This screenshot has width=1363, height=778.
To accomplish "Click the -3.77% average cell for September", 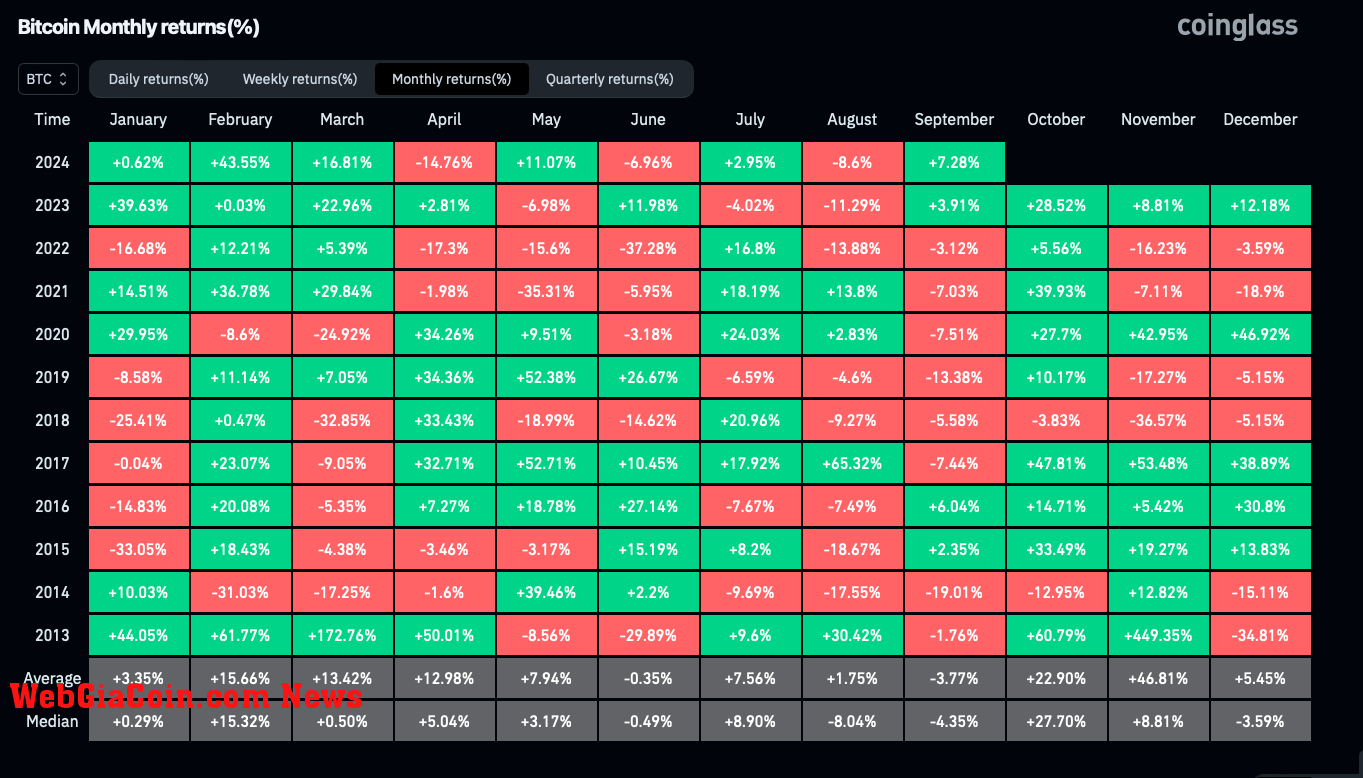I will click(954, 678).
